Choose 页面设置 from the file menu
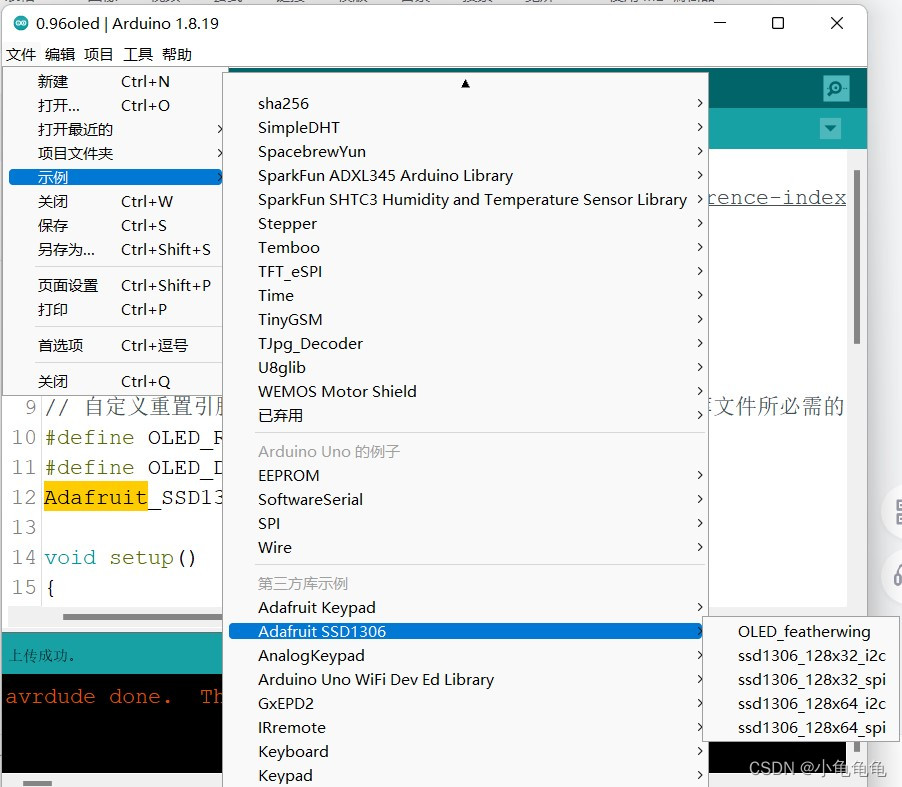902x787 pixels. 116,285
